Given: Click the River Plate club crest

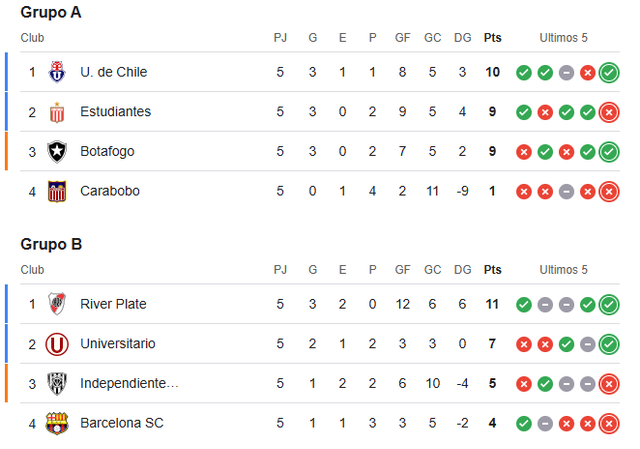Looking at the screenshot, I should click(57, 304).
